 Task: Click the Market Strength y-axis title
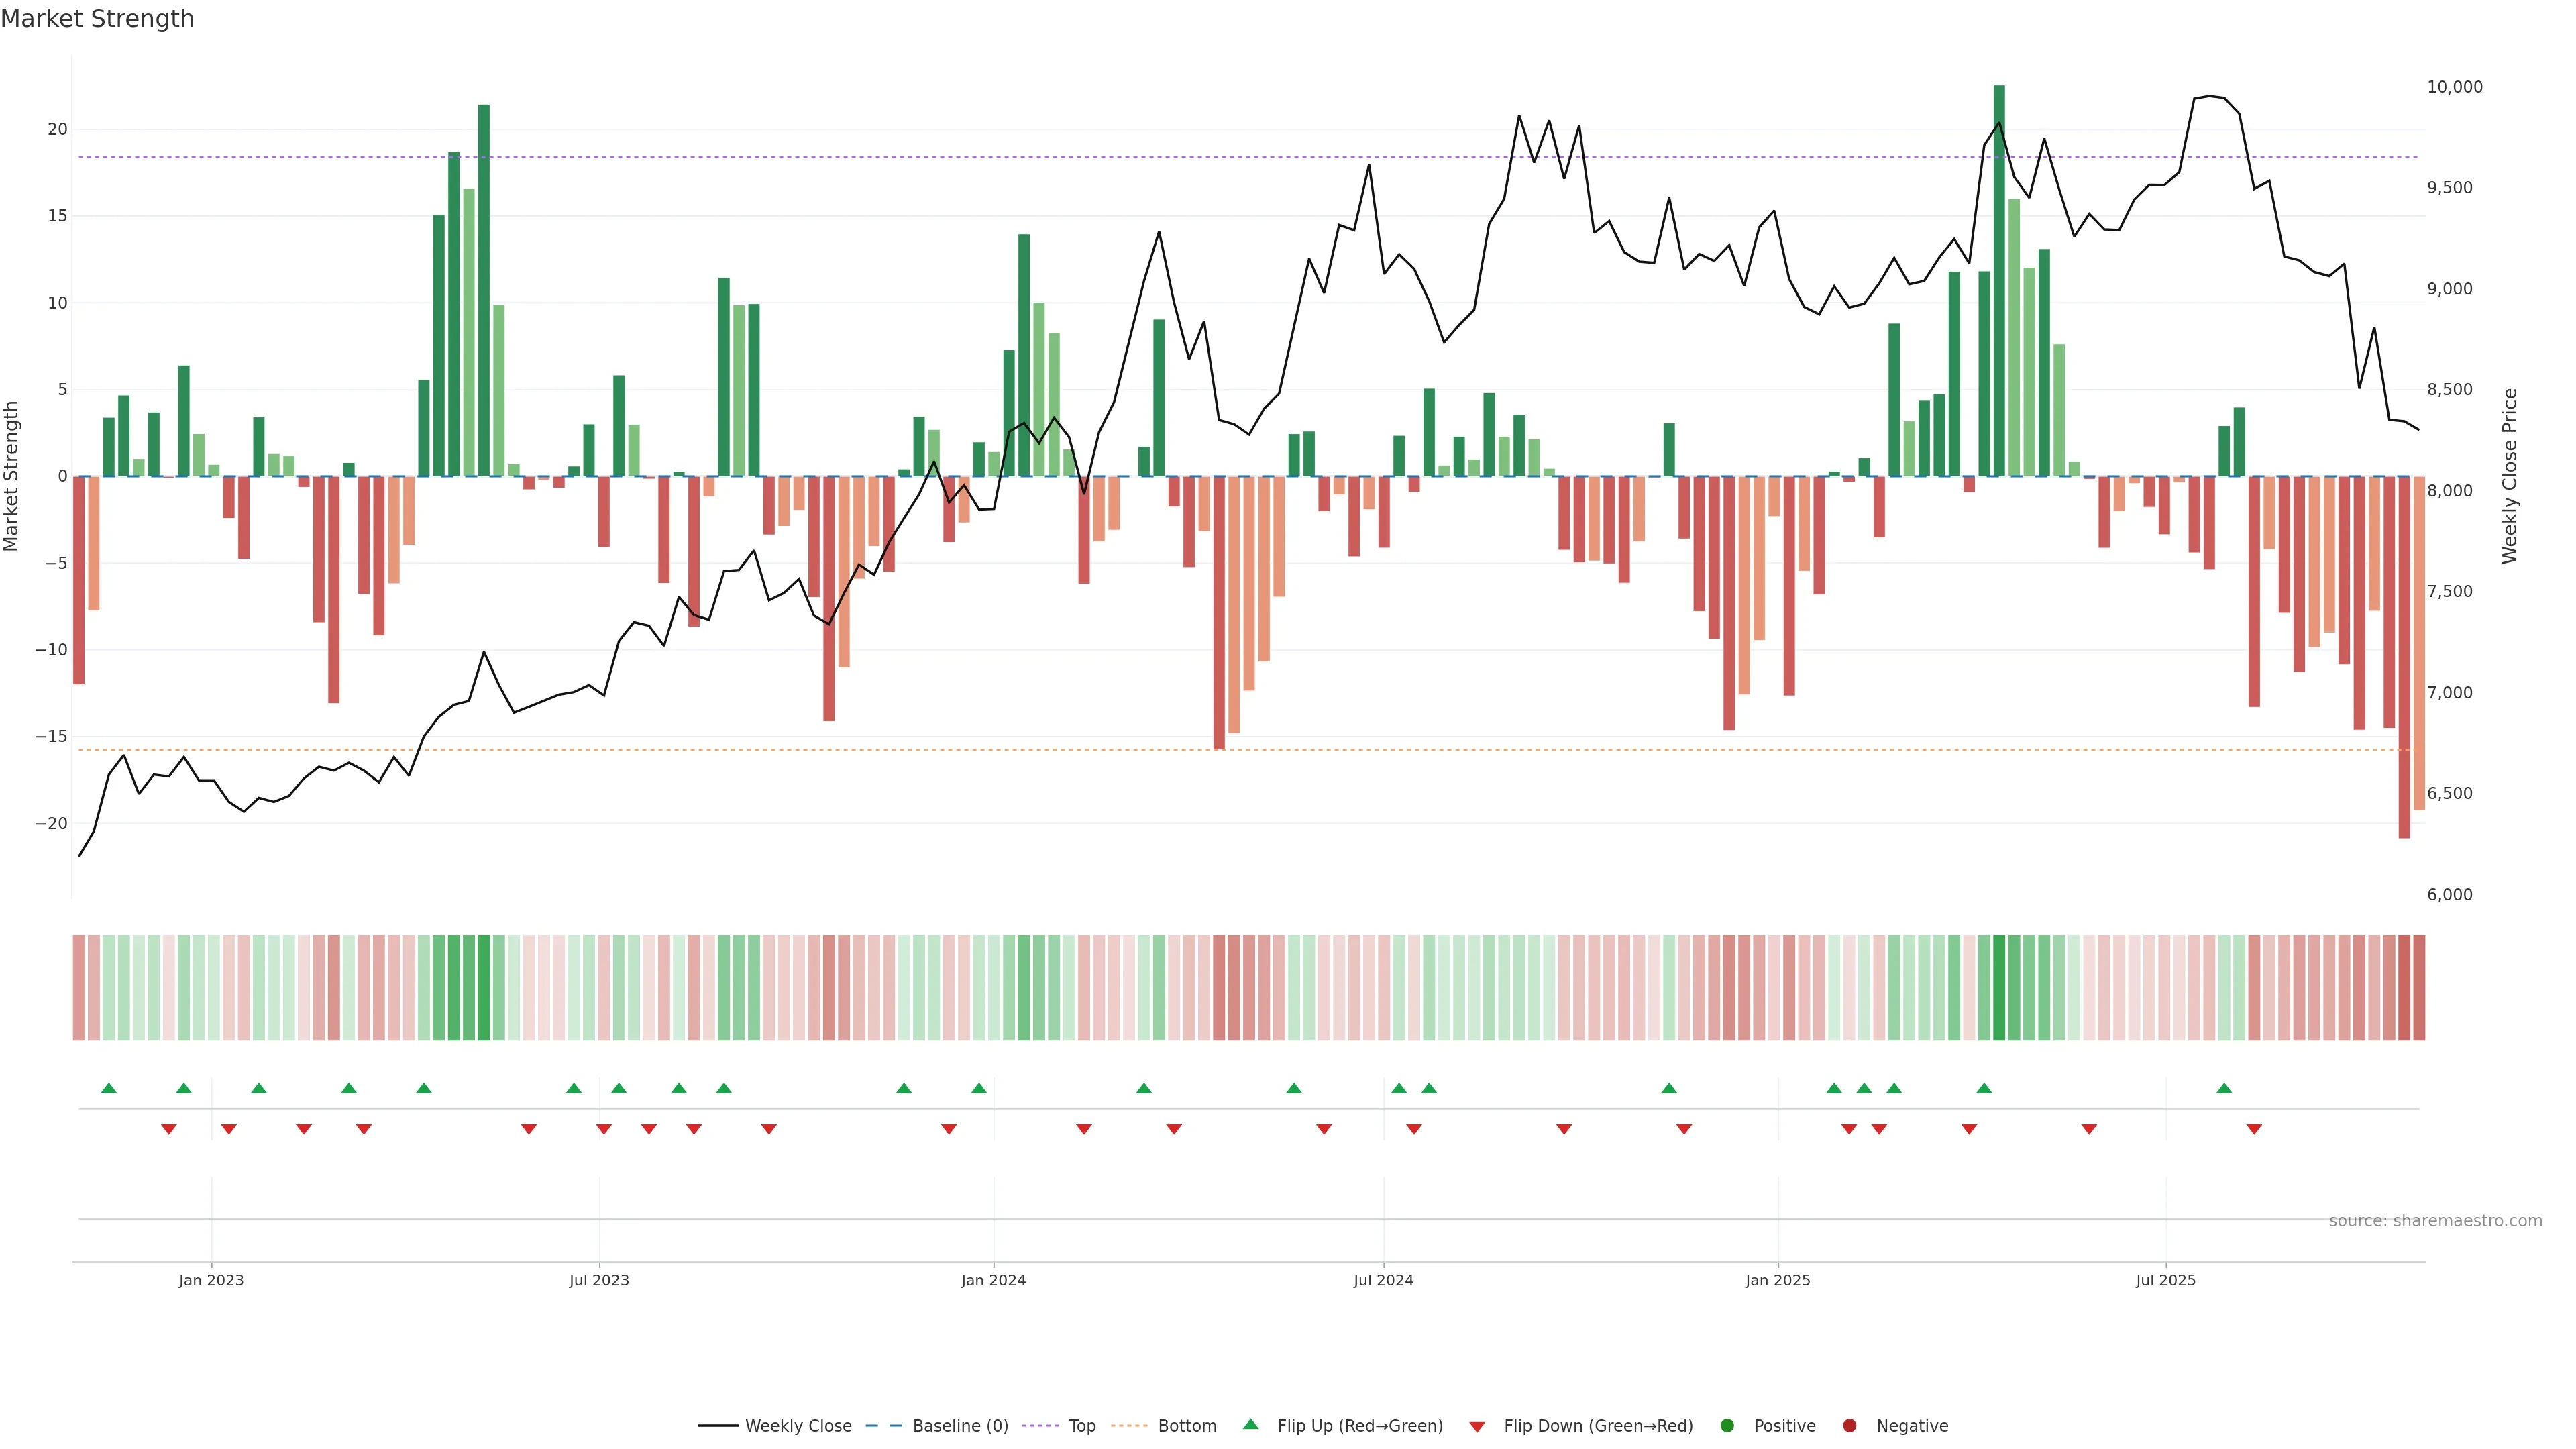point(12,476)
